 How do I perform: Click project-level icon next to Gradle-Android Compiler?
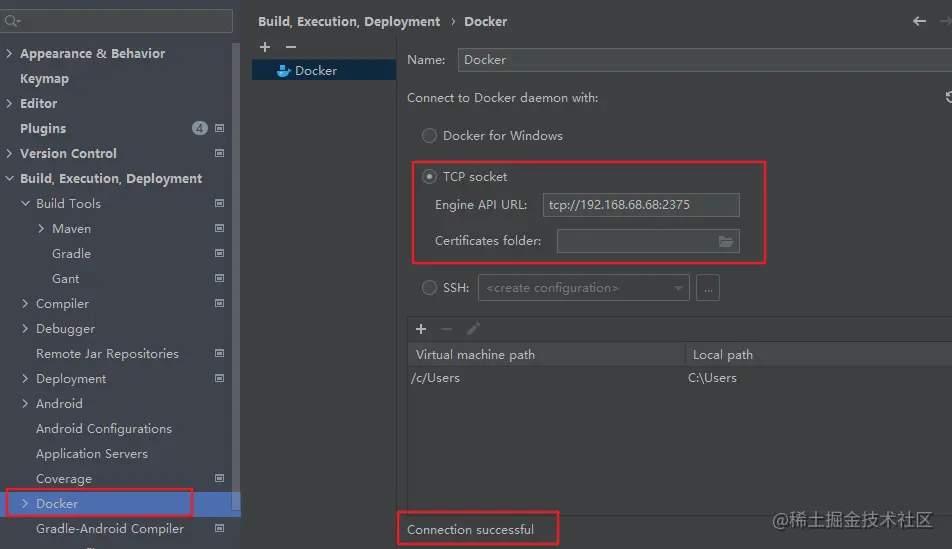click(220, 528)
